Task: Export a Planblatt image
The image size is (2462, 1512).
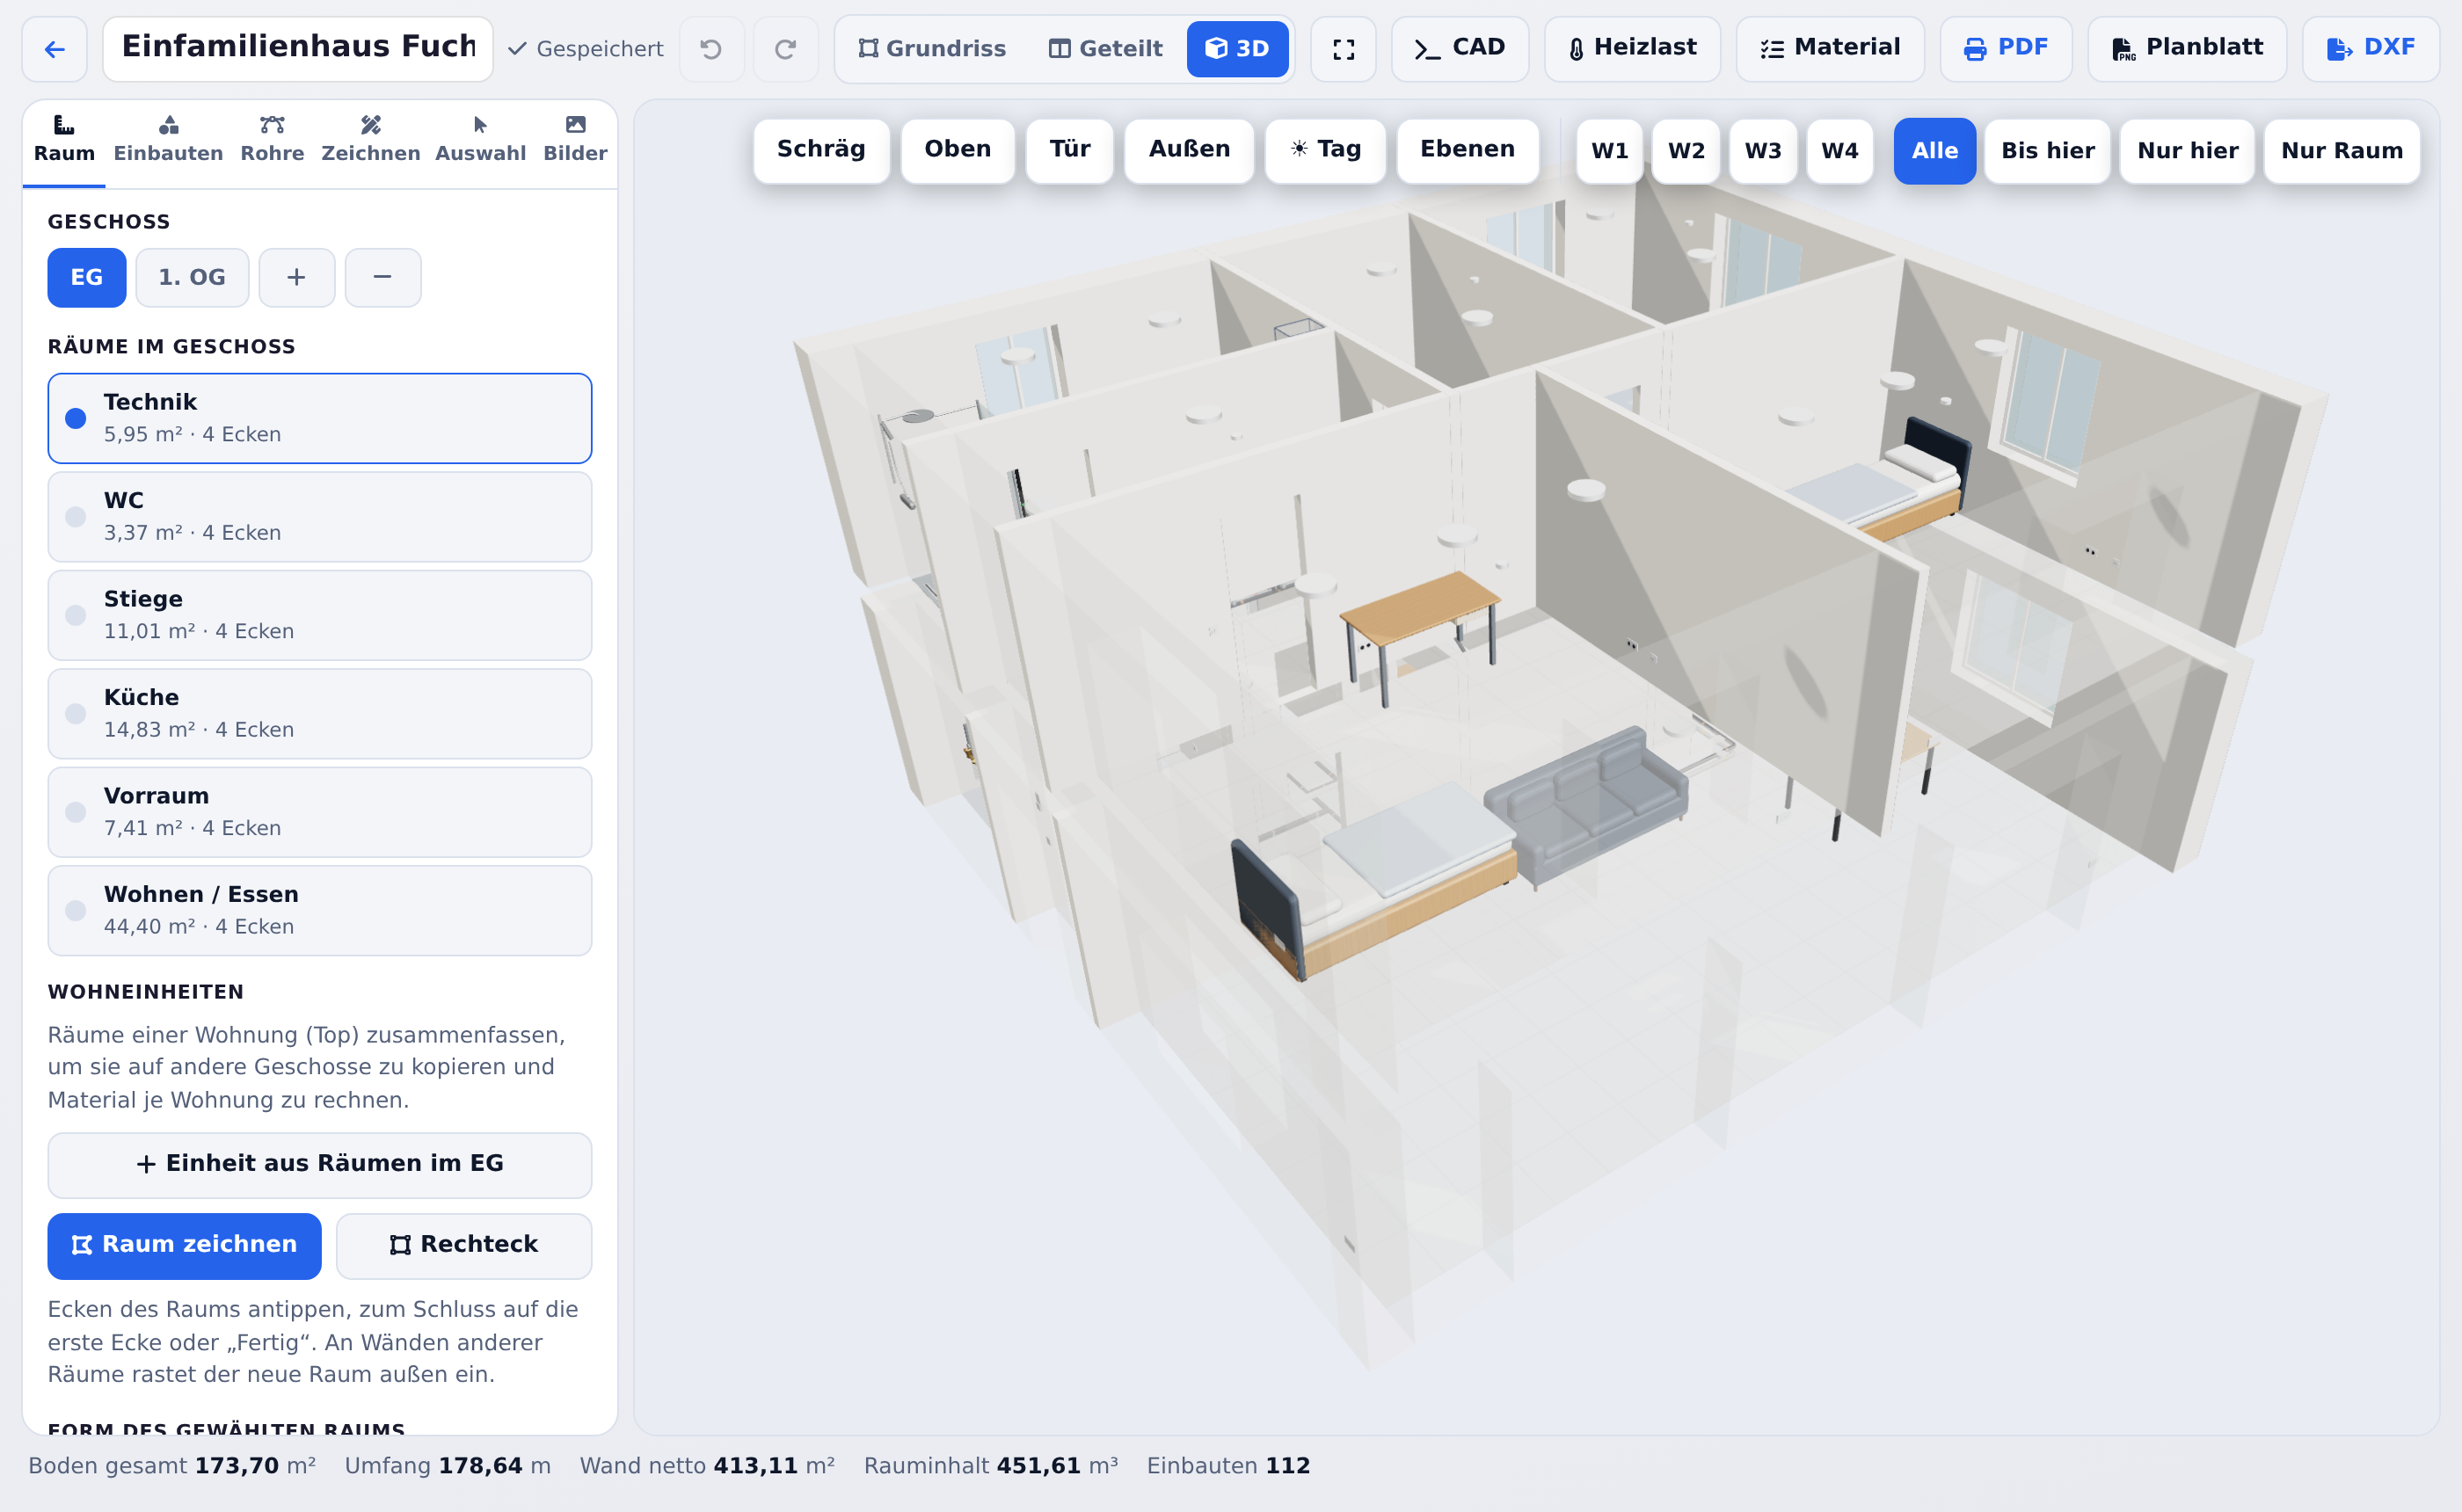Action: (2186, 48)
